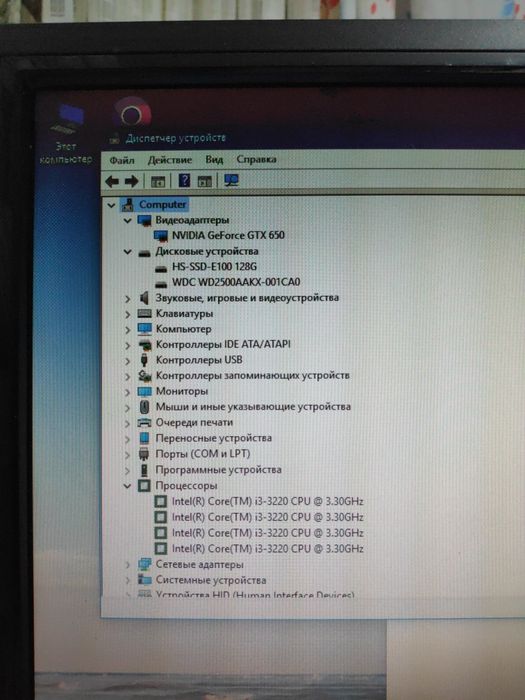Click the monitor icon beside Компьютер
This screenshot has width=525, height=700.
coord(145,329)
